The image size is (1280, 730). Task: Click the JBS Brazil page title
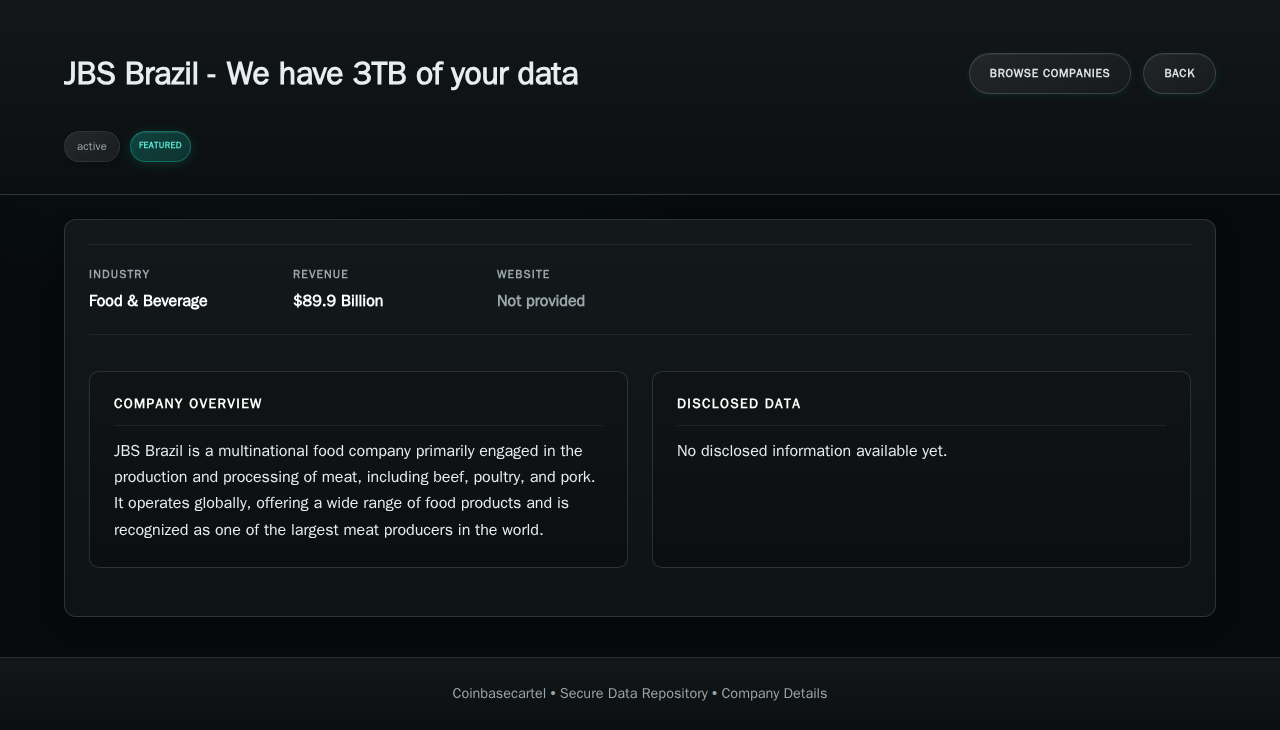[x=320, y=74]
